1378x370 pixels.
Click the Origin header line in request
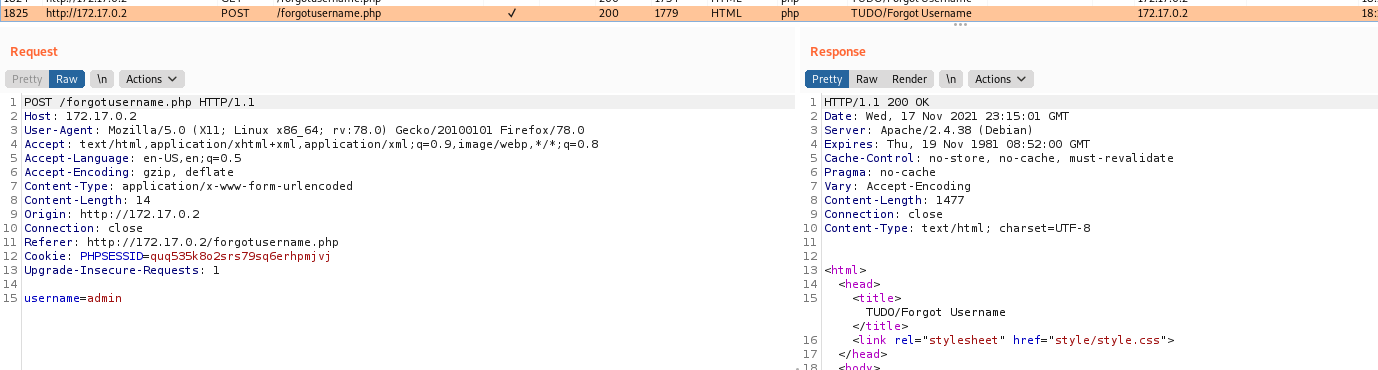coord(112,214)
